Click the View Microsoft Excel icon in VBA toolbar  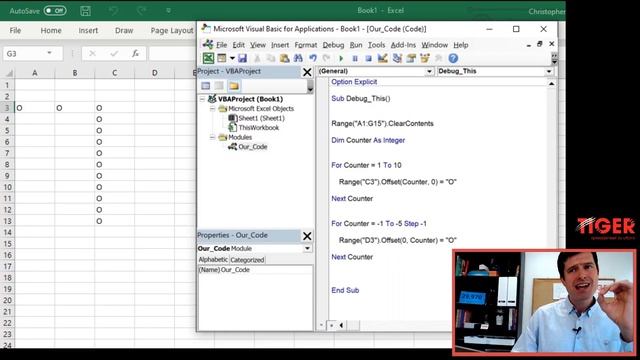[208, 58]
